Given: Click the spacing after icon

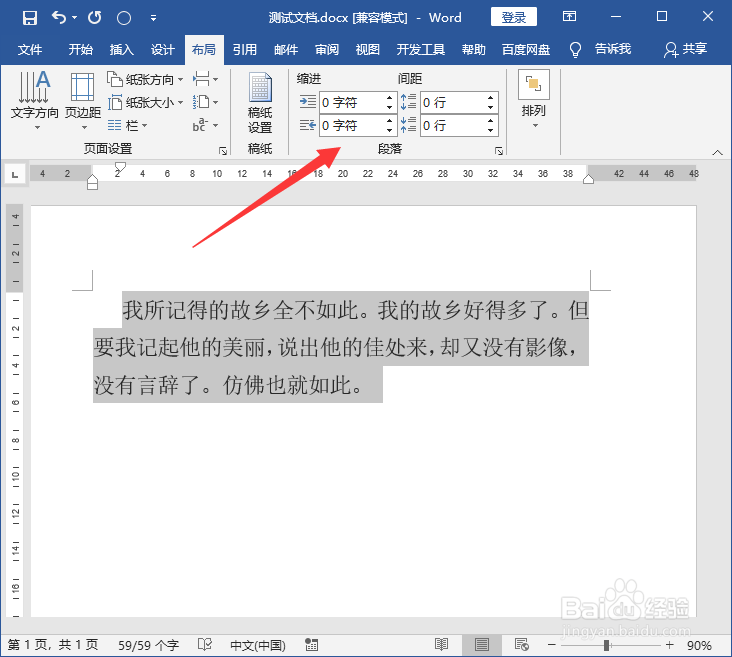Looking at the screenshot, I should coord(408,125).
